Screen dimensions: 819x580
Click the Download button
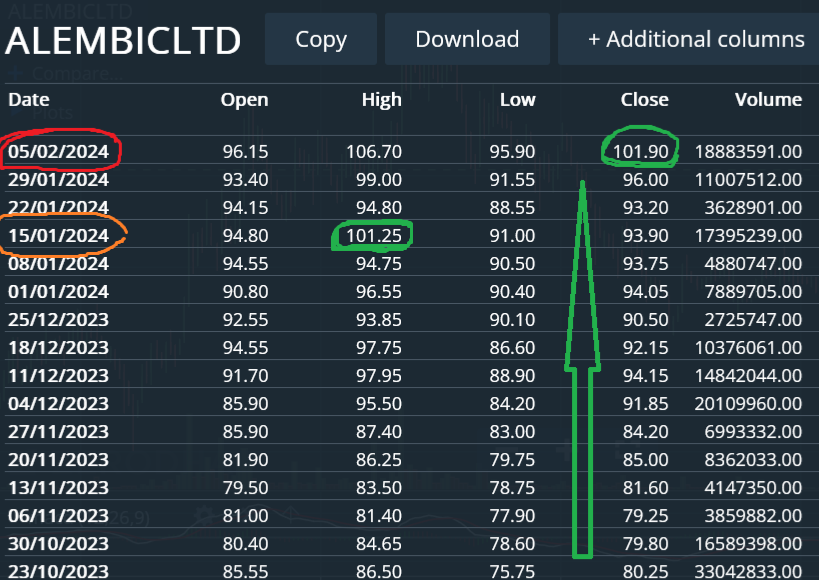tap(467, 39)
